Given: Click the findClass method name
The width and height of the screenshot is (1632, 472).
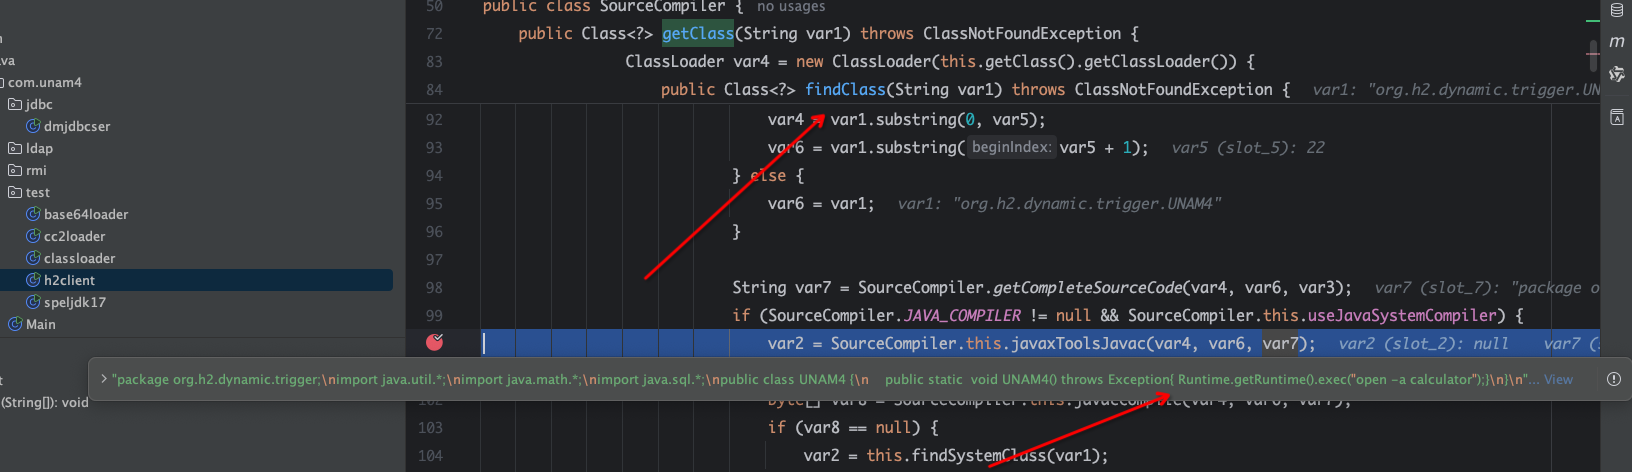Looking at the screenshot, I should pyautogui.click(x=845, y=89).
